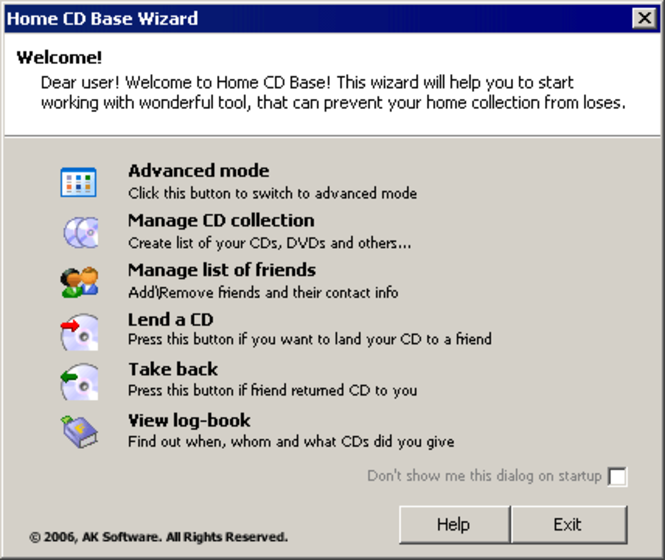The image size is (665, 560).
Task: Open the Manage CD collection discs icon
Action: click(81, 232)
